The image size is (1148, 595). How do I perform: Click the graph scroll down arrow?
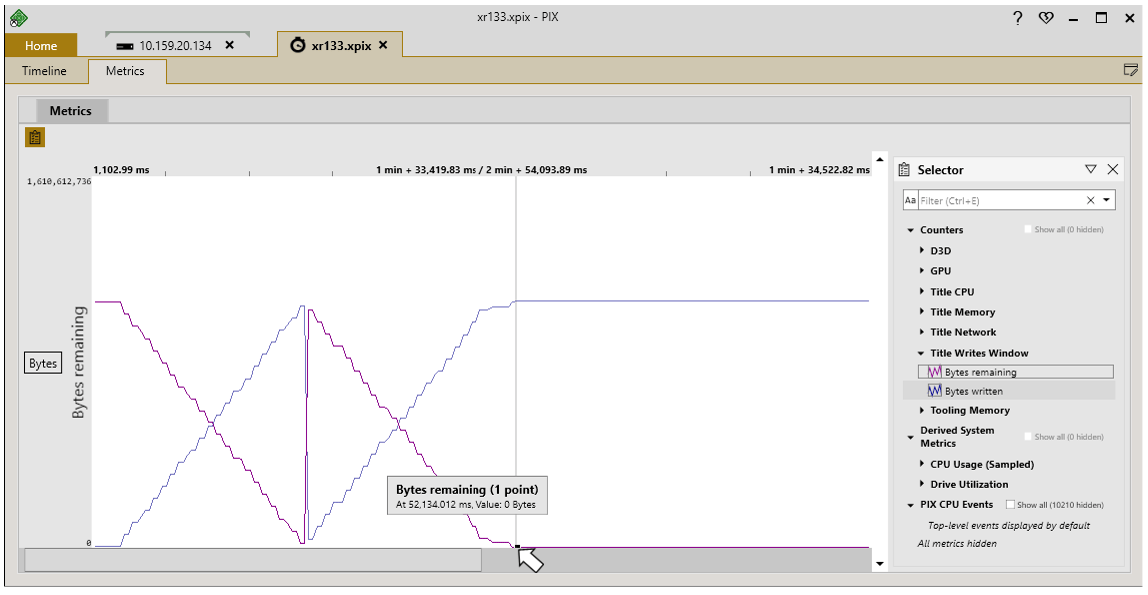(x=879, y=564)
